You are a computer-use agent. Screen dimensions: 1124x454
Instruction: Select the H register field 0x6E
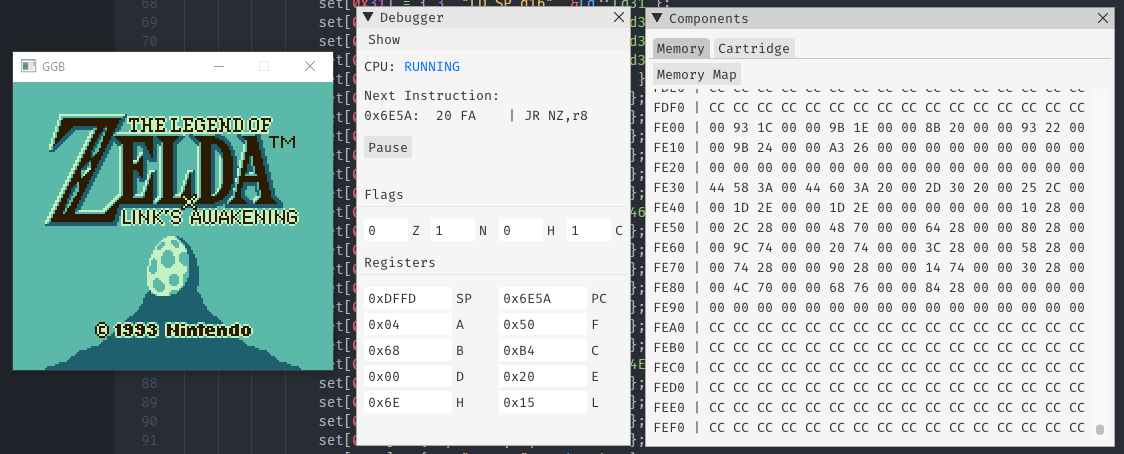point(408,403)
